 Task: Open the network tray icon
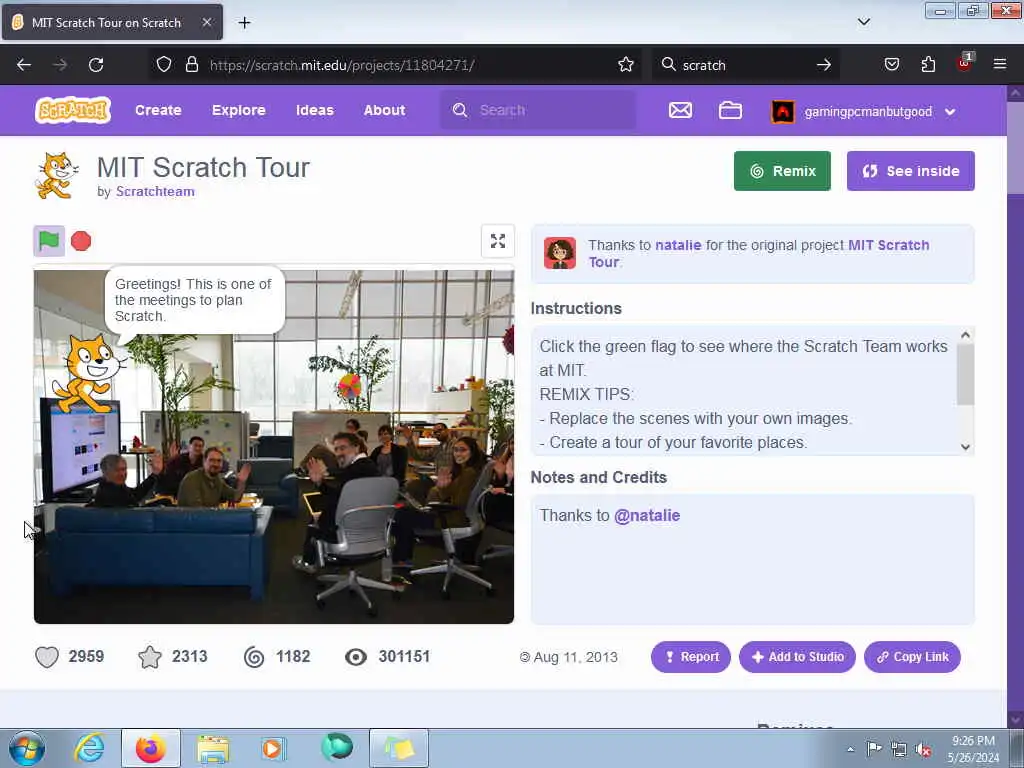[x=899, y=749]
